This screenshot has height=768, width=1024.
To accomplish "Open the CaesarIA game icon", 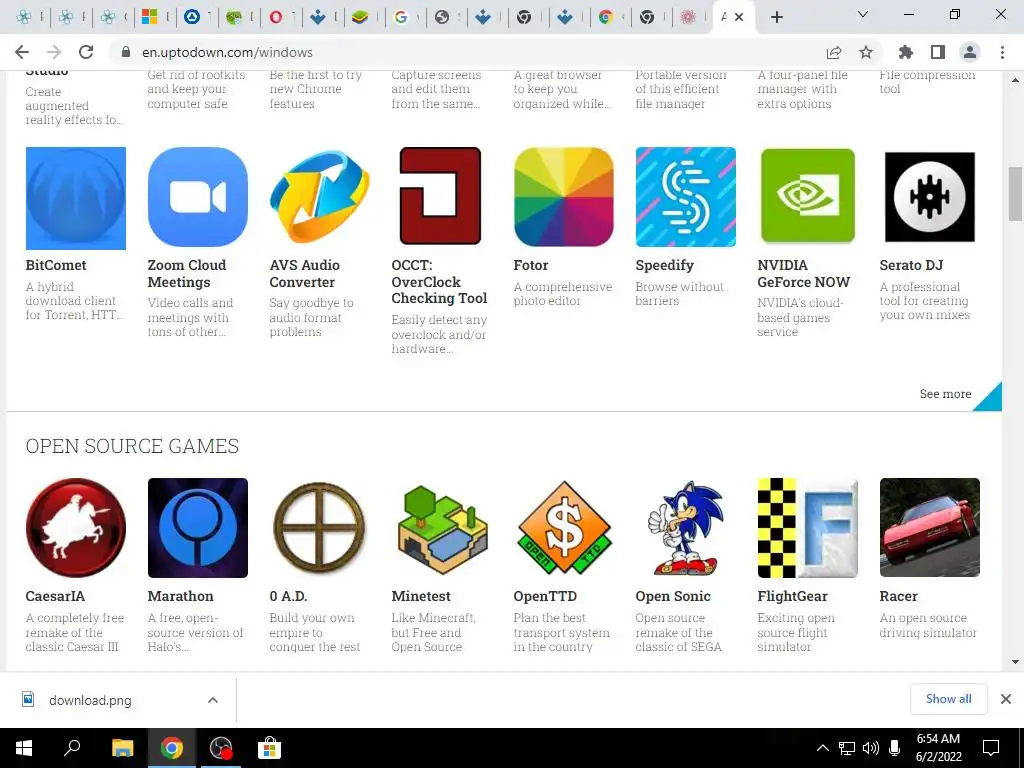I will click(76, 528).
